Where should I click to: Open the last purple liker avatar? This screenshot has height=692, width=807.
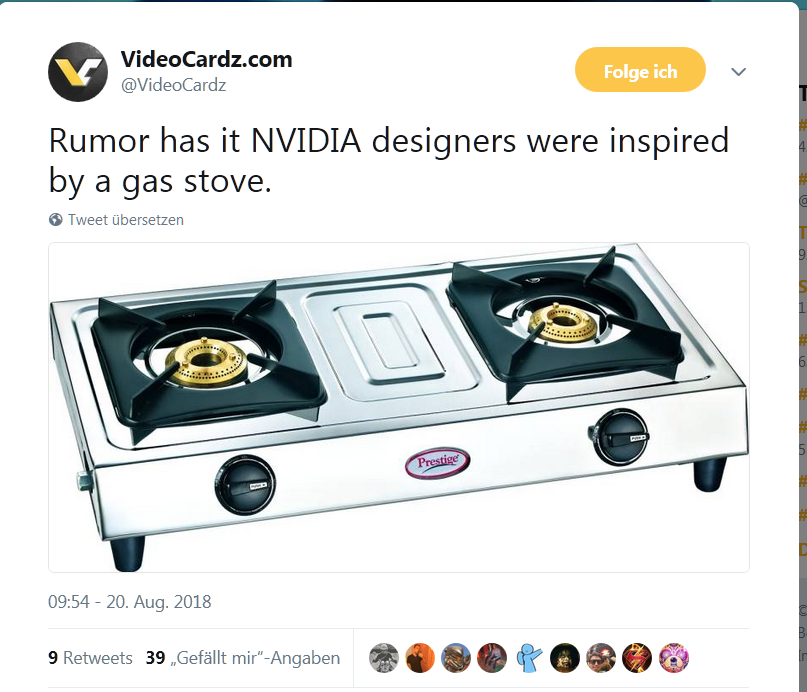tap(673, 658)
